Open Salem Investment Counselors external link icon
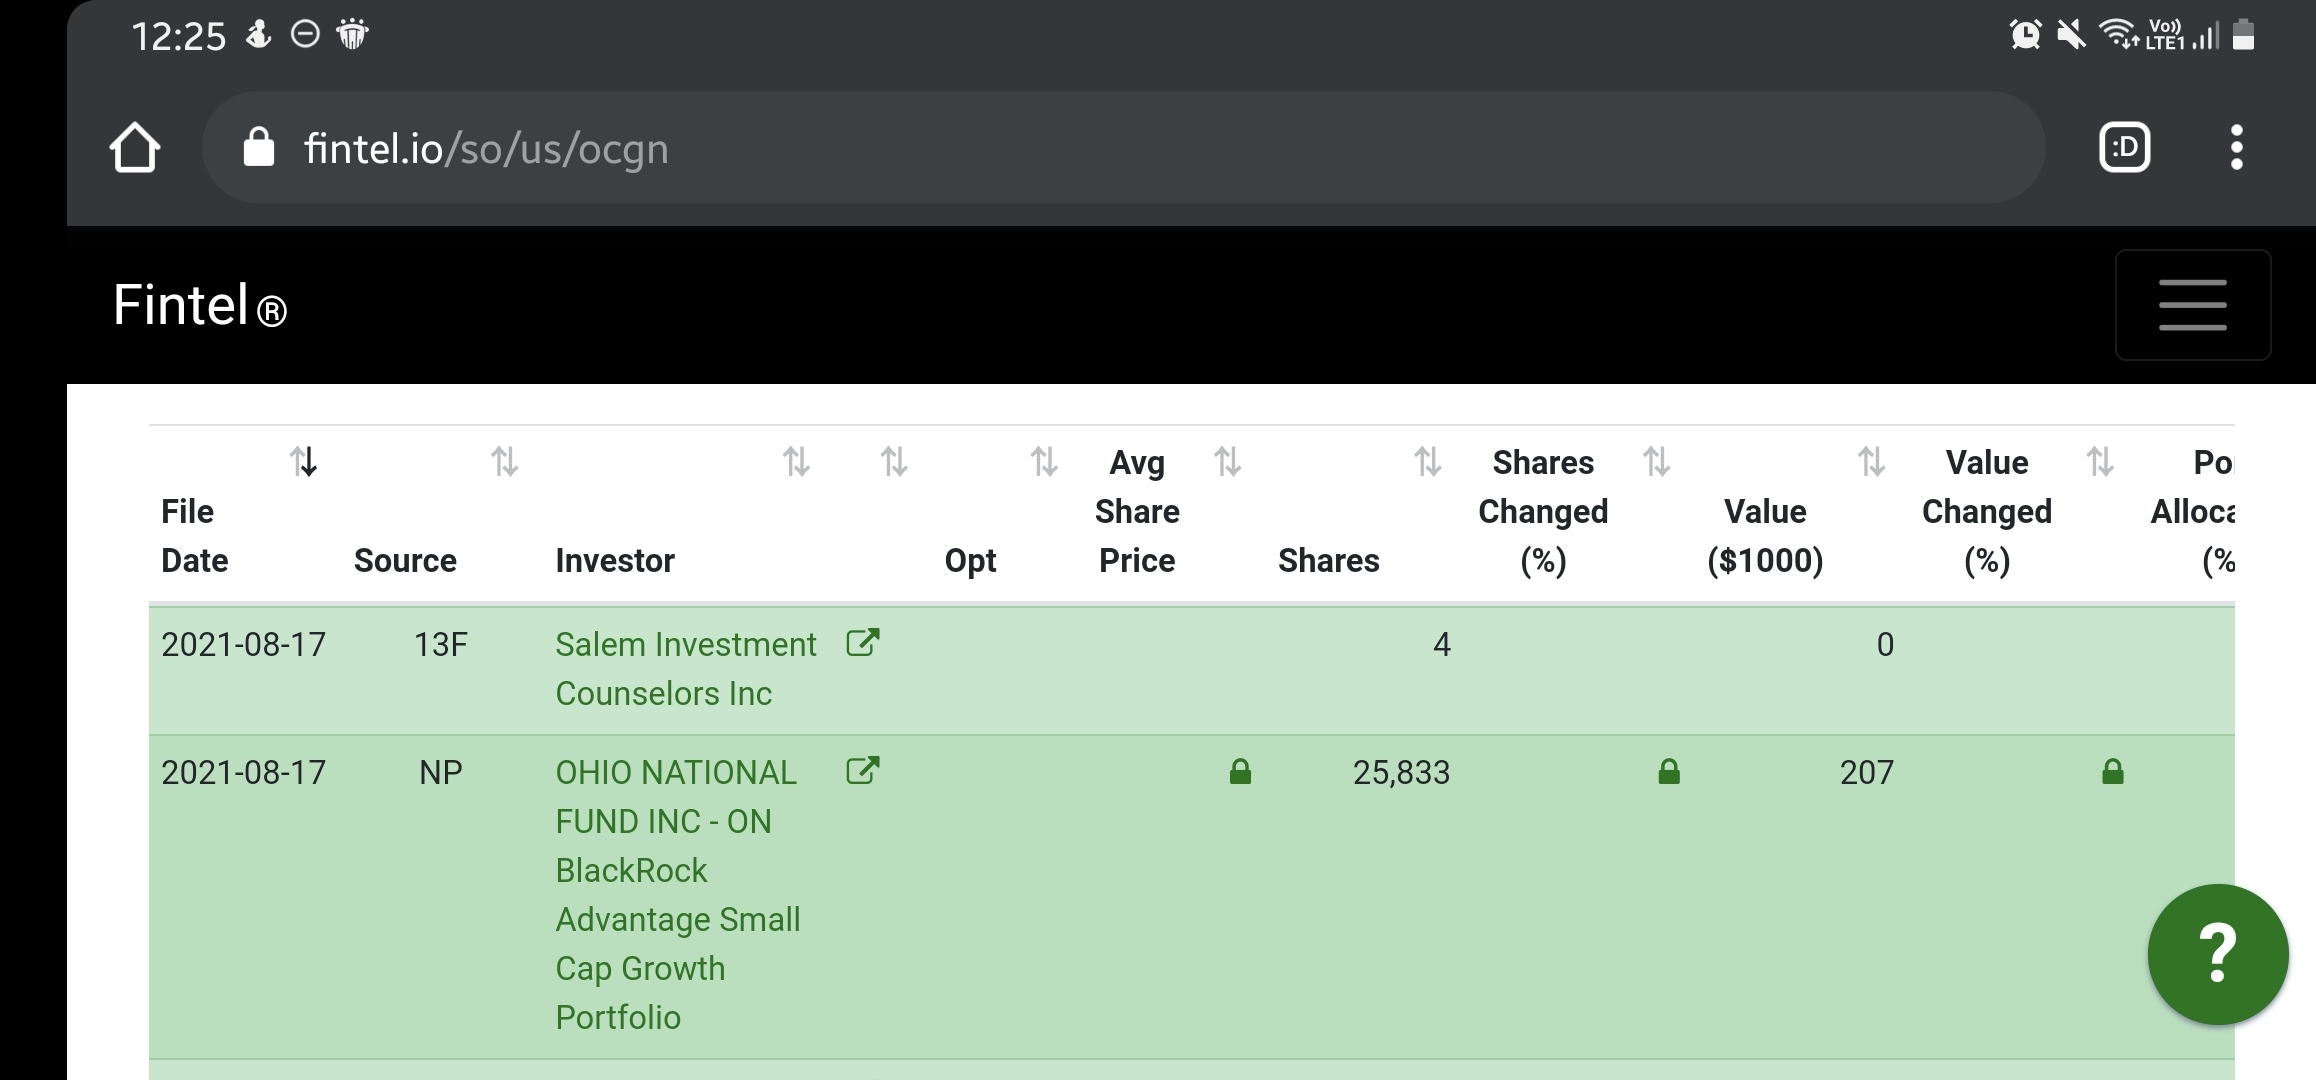The width and height of the screenshot is (2316, 1080). click(862, 643)
